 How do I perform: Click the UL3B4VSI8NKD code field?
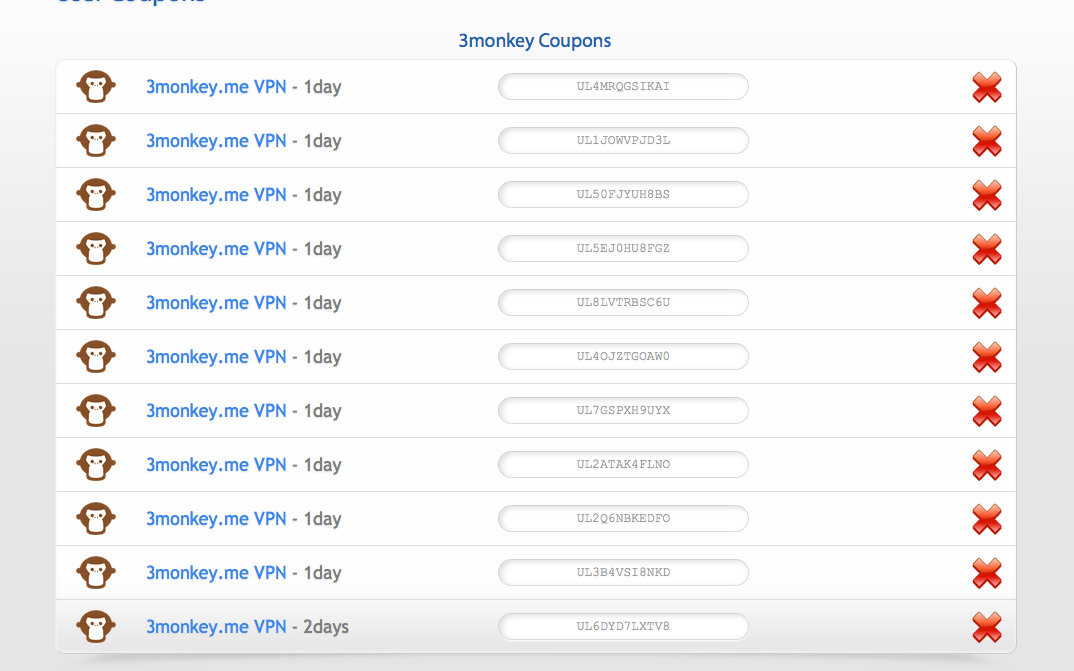point(623,573)
